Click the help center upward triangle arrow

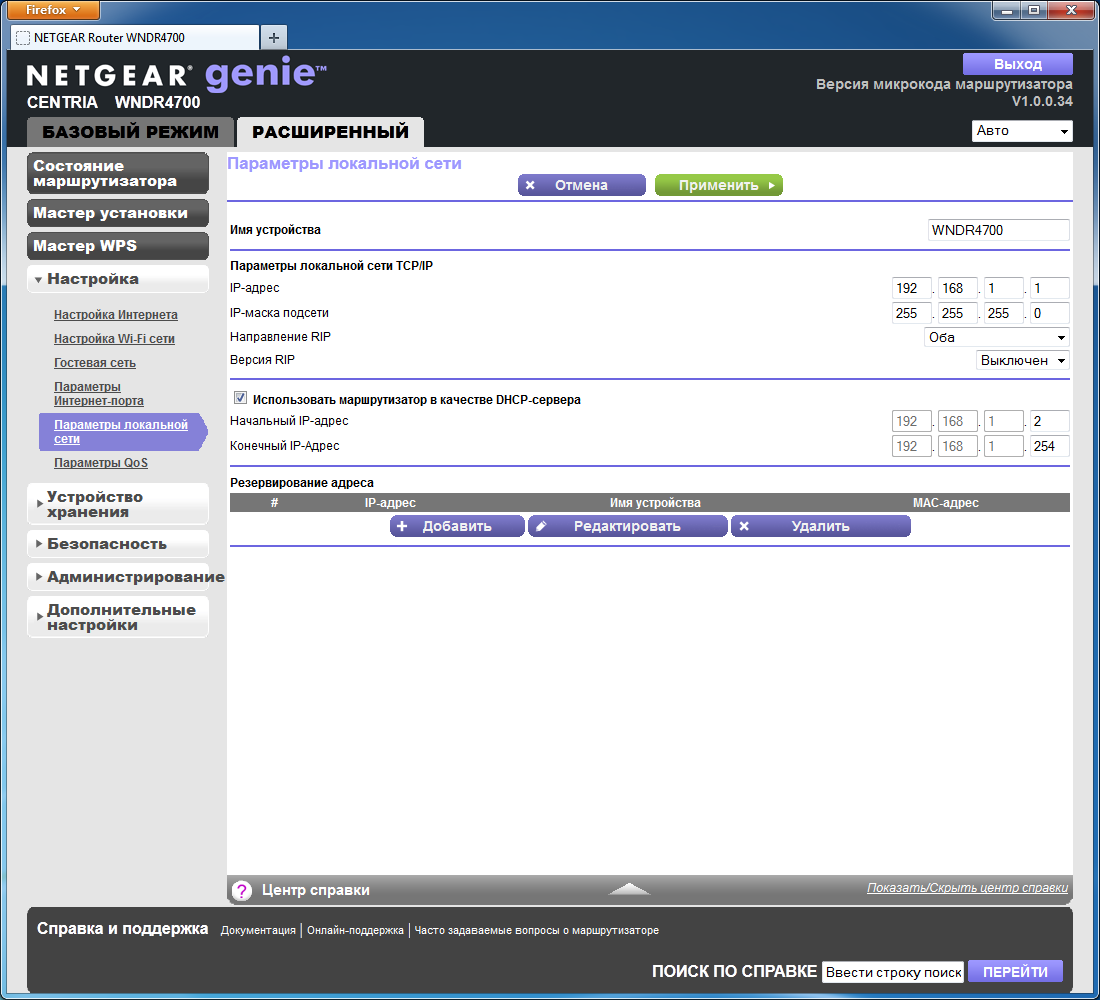tap(629, 889)
